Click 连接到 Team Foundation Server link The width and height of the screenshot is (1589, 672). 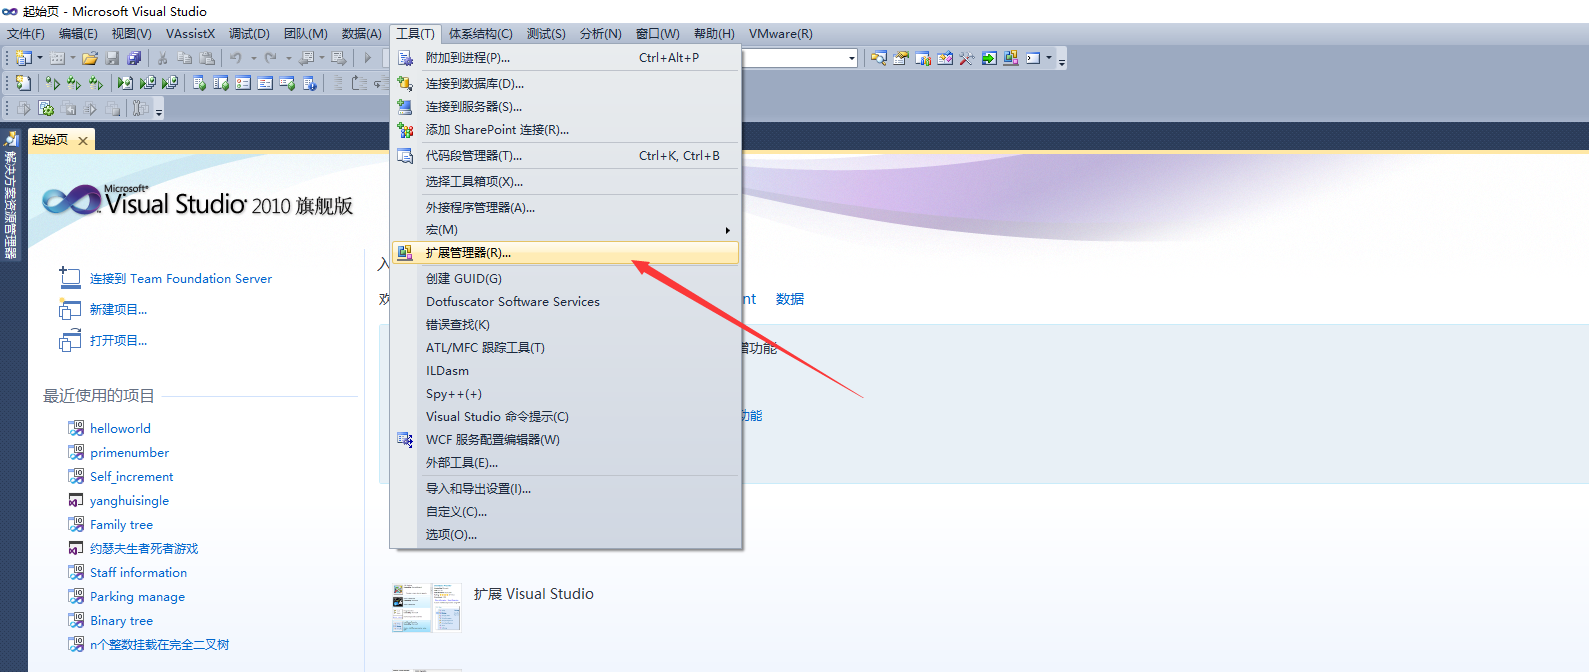tap(181, 279)
